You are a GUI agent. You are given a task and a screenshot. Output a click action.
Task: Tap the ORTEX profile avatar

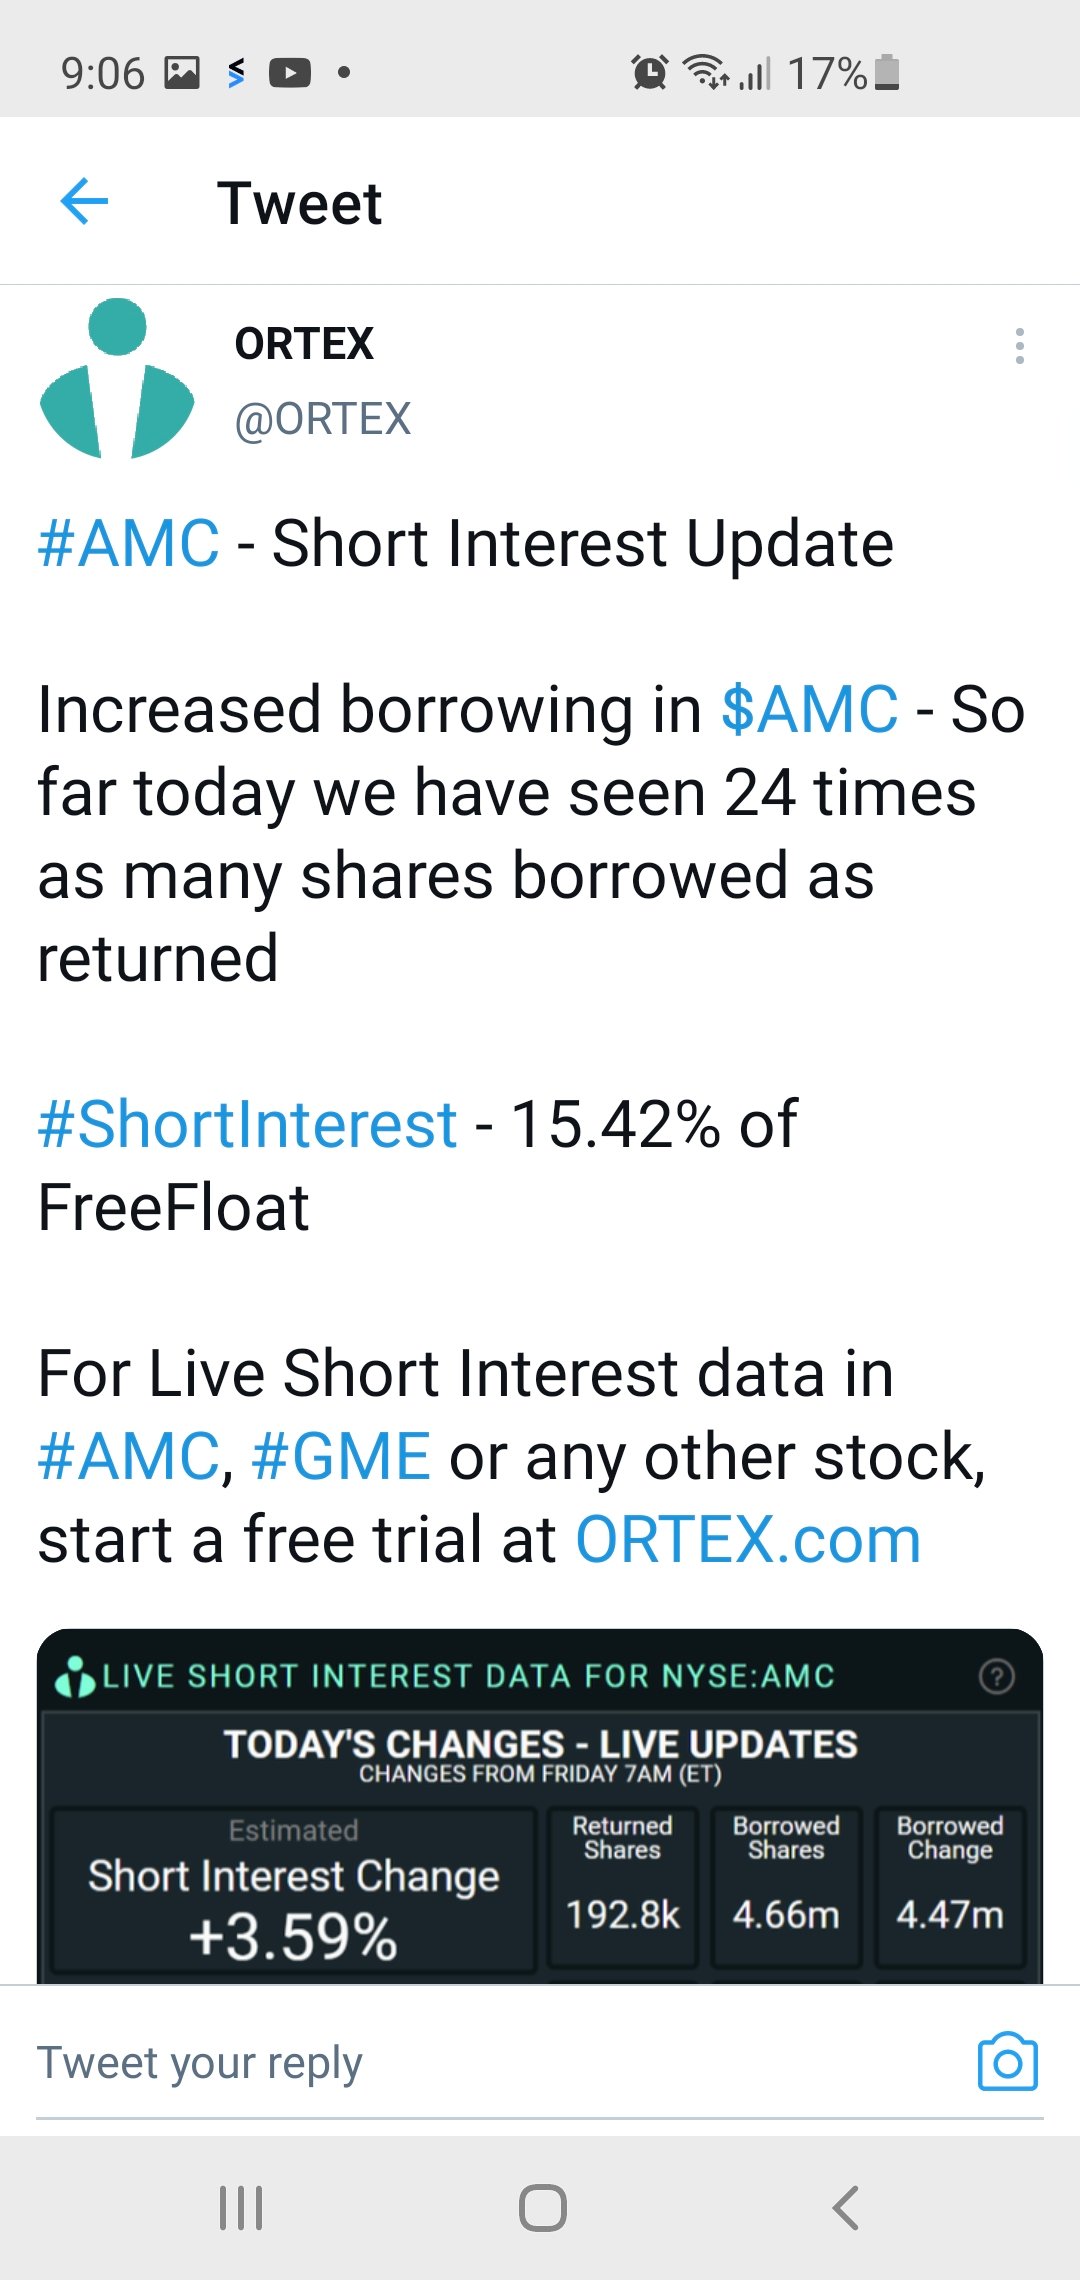point(117,385)
